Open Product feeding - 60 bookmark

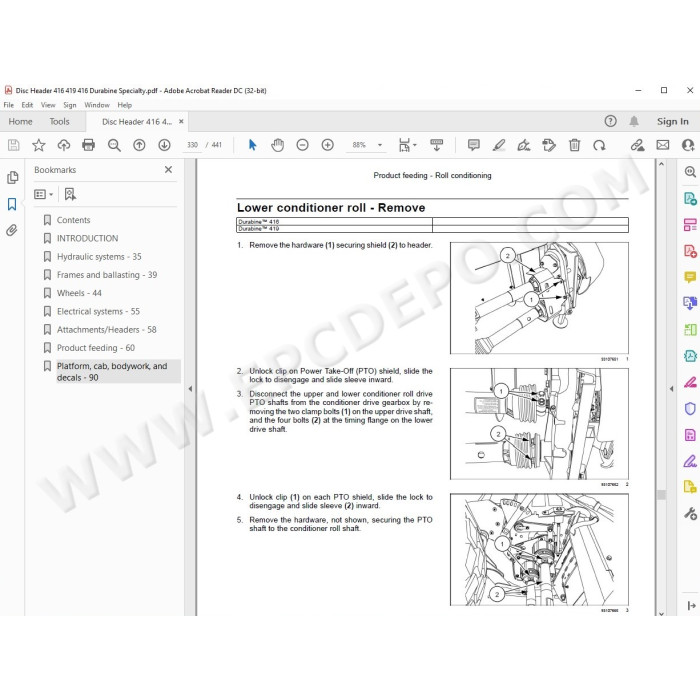tap(96, 348)
